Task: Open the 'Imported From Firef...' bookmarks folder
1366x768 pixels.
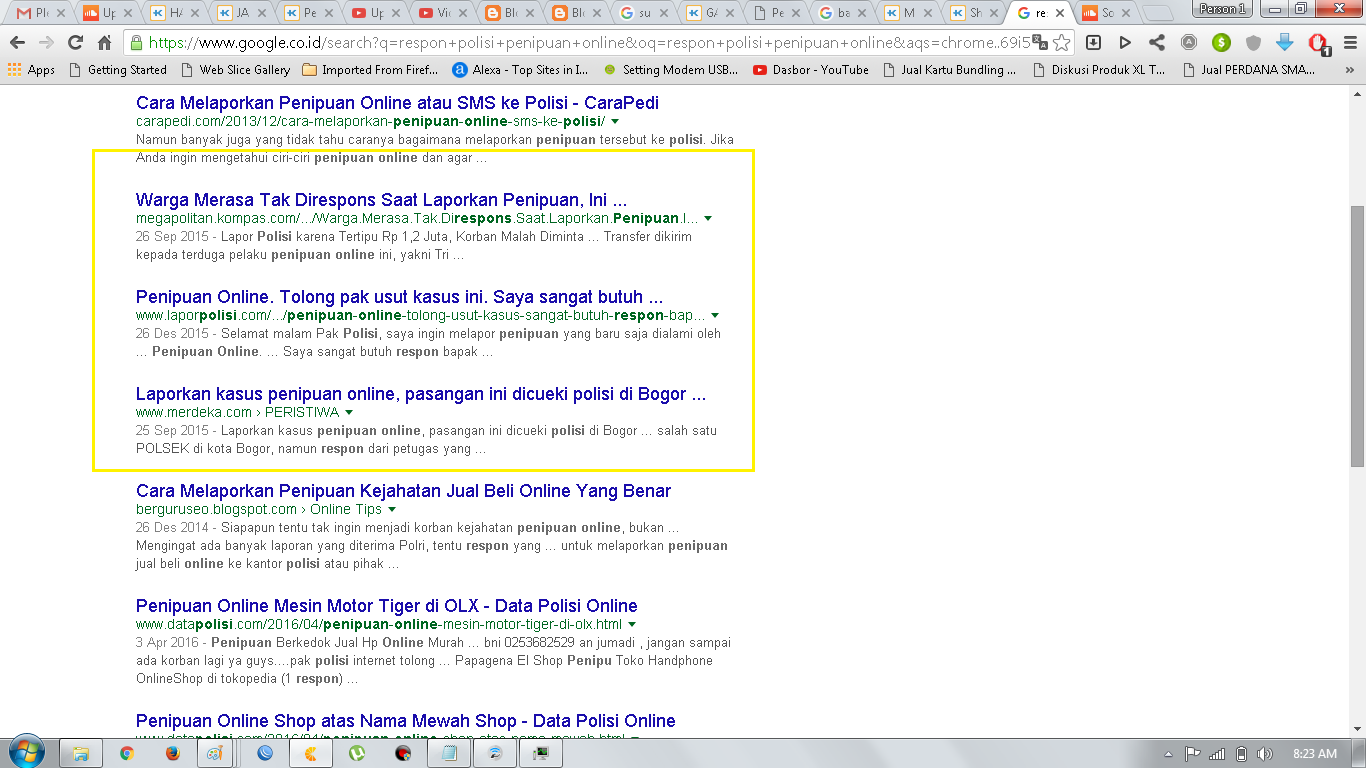Action: (x=370, y=70)
